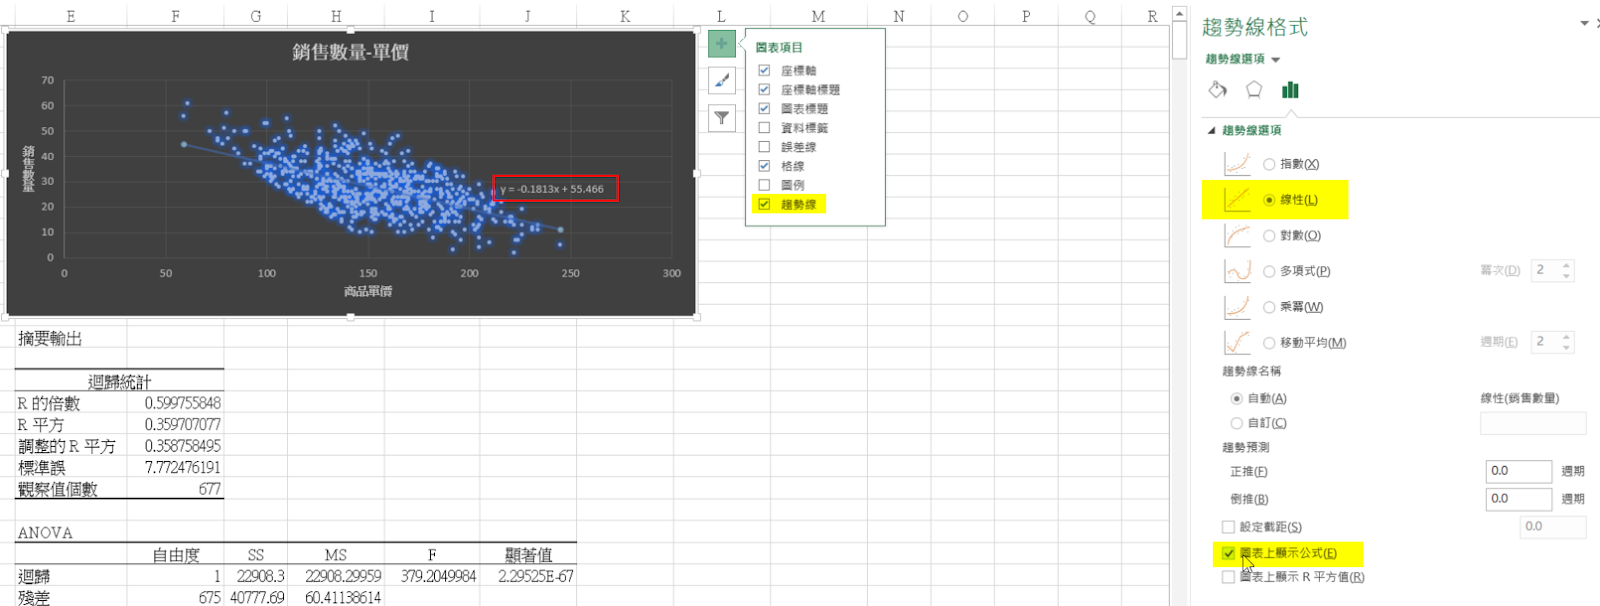Increase the polynomial 冪次 order stepper
Image resolution: width=1600 pixels, height=606 pixels.
coord(1566,266)
